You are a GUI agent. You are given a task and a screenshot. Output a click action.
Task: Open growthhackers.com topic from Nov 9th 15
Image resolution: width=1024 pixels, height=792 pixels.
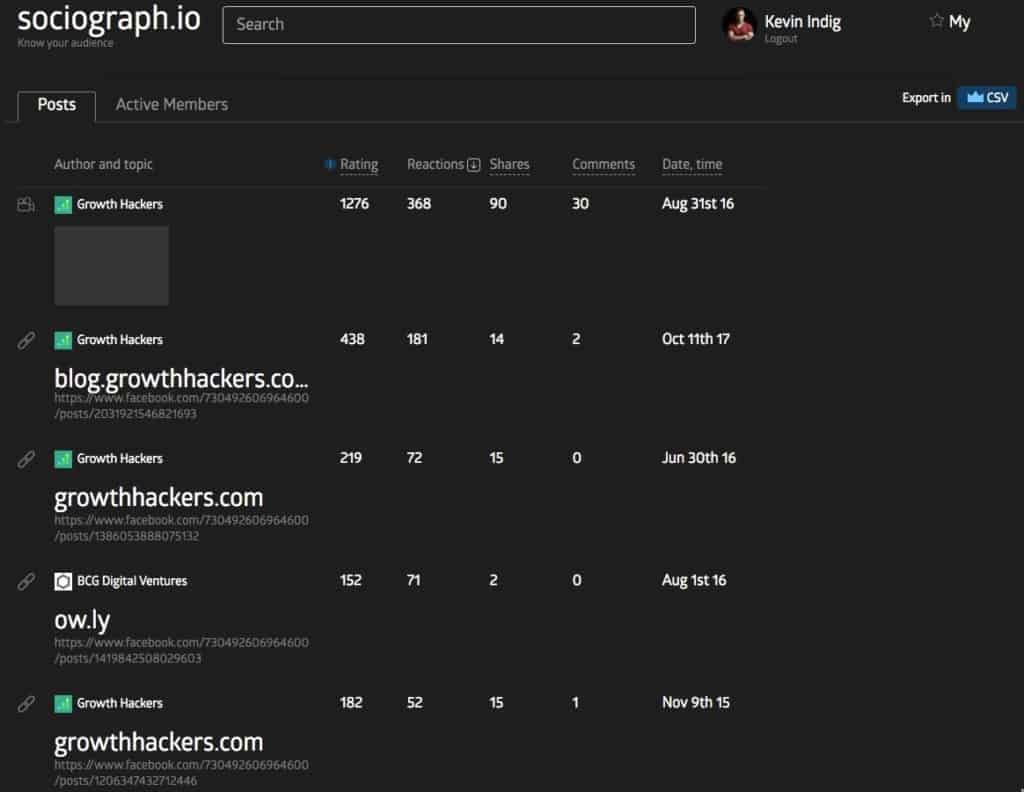click(x=159, y=742)
